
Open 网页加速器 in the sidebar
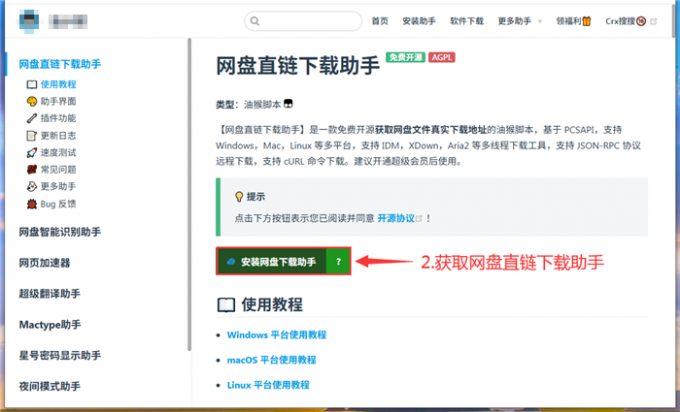tap(44, 263)
